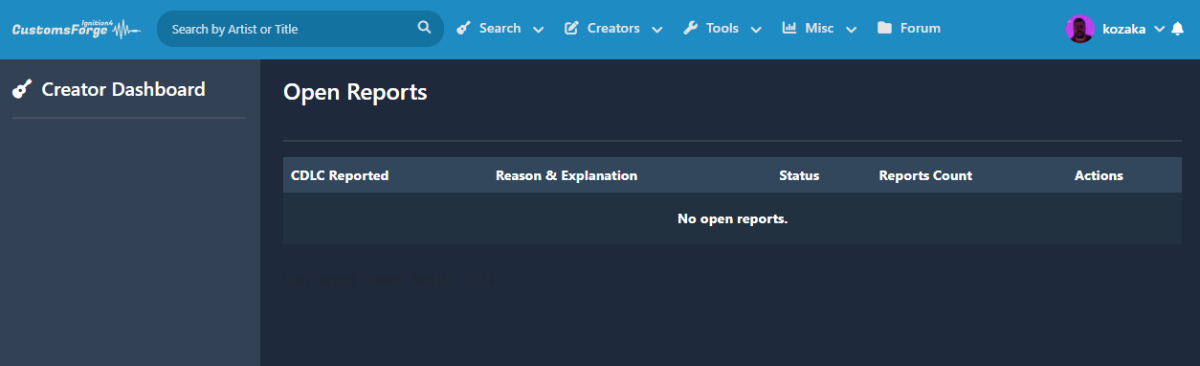Click the Status column header
The height and width of the screenshot is (366, 1200).
[x=799, y=175]
